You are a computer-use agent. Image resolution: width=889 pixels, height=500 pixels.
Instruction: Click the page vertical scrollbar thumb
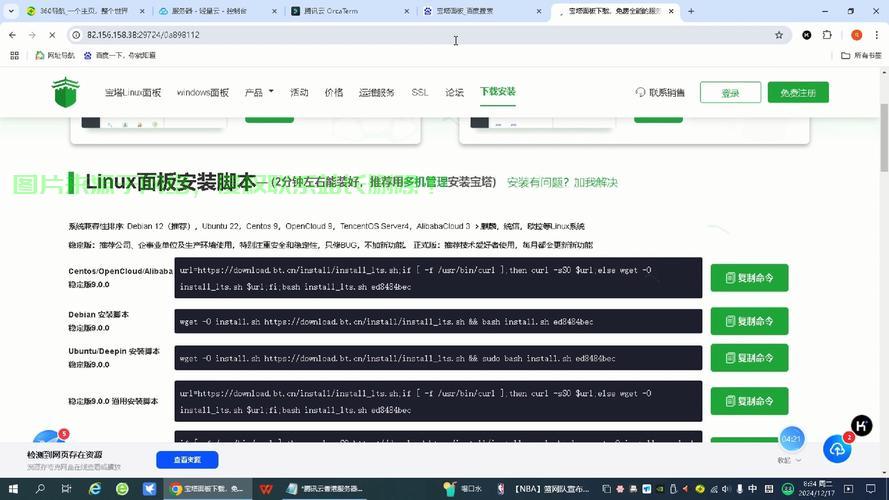pos(884,138)
